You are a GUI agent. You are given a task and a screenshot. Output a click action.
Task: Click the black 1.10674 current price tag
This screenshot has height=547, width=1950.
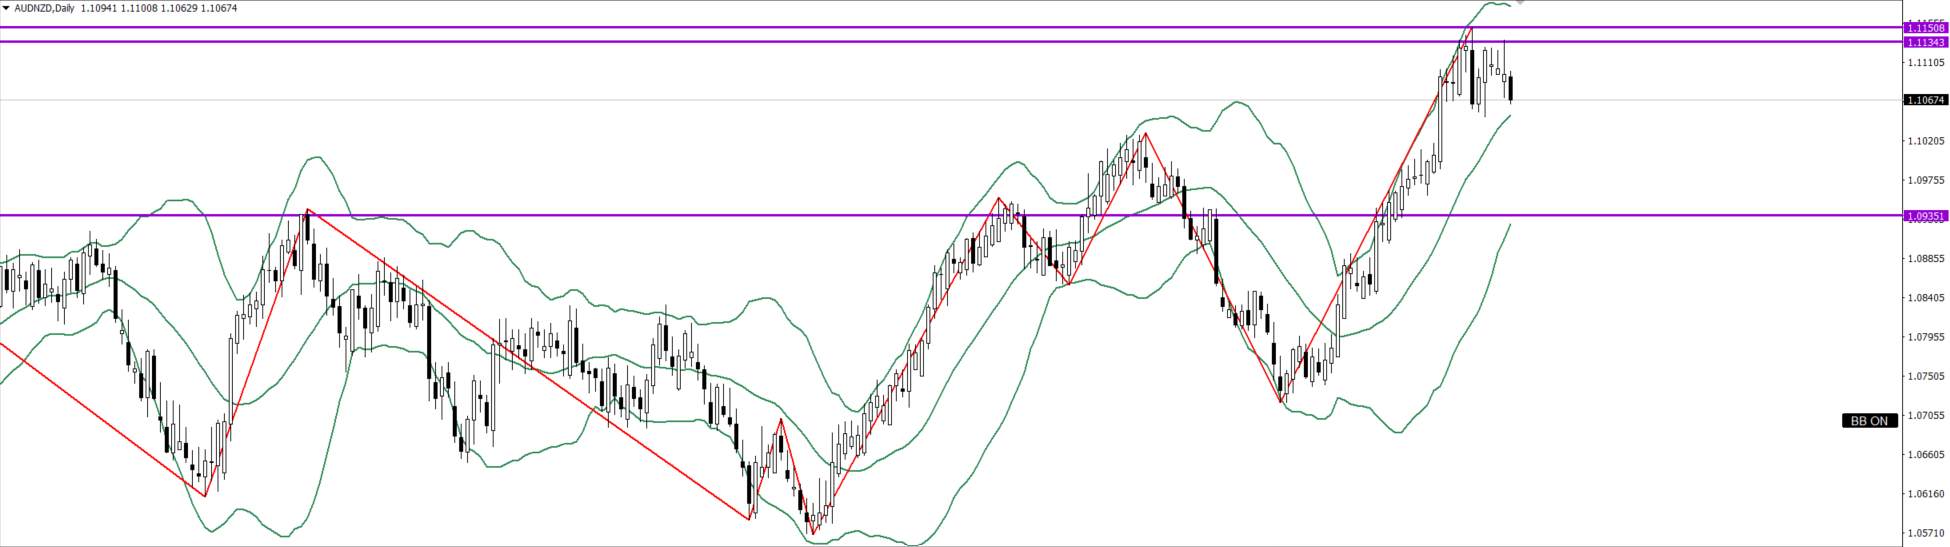pos(1925,100)
